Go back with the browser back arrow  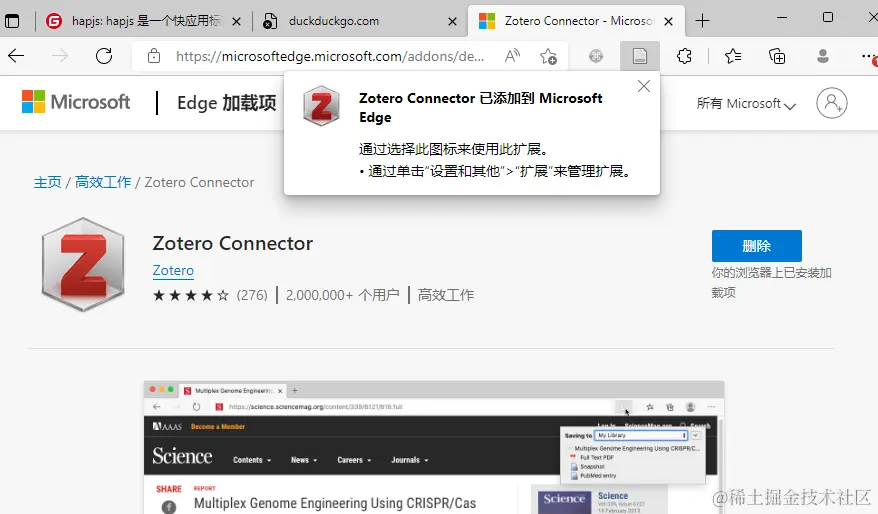click(x=16, y=56)
